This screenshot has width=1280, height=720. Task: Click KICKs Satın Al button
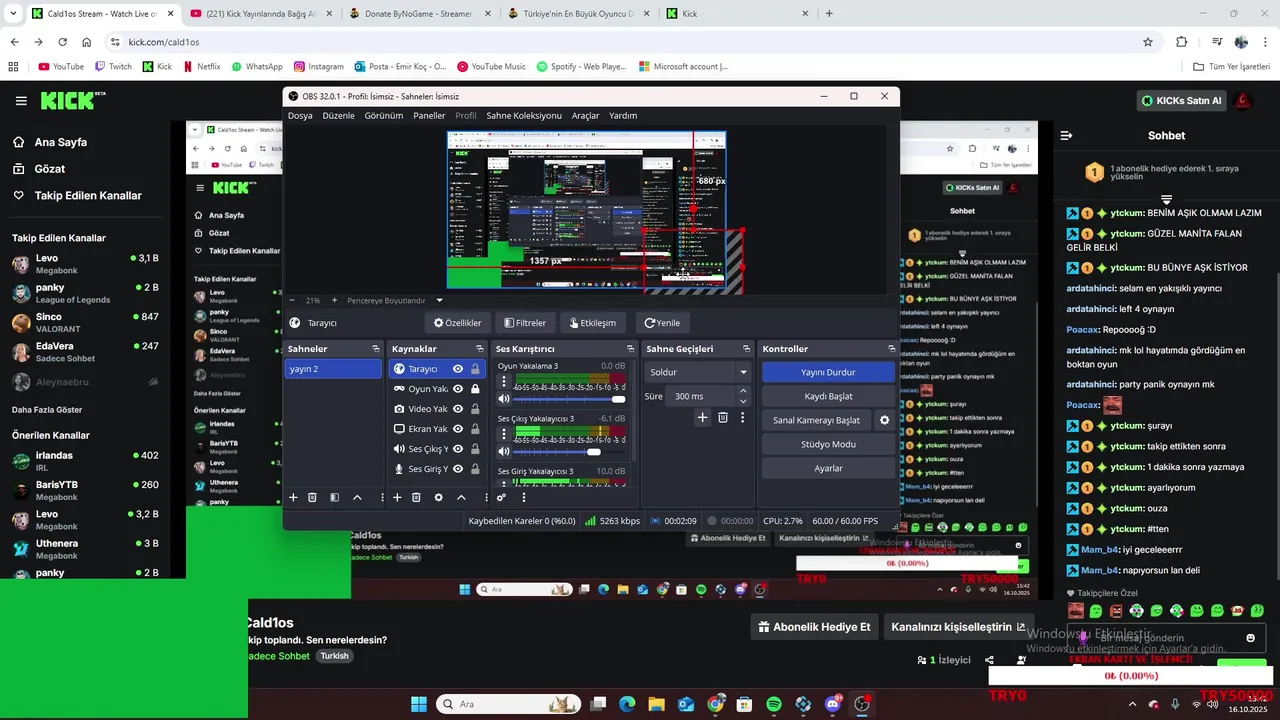coord(1181,101)
